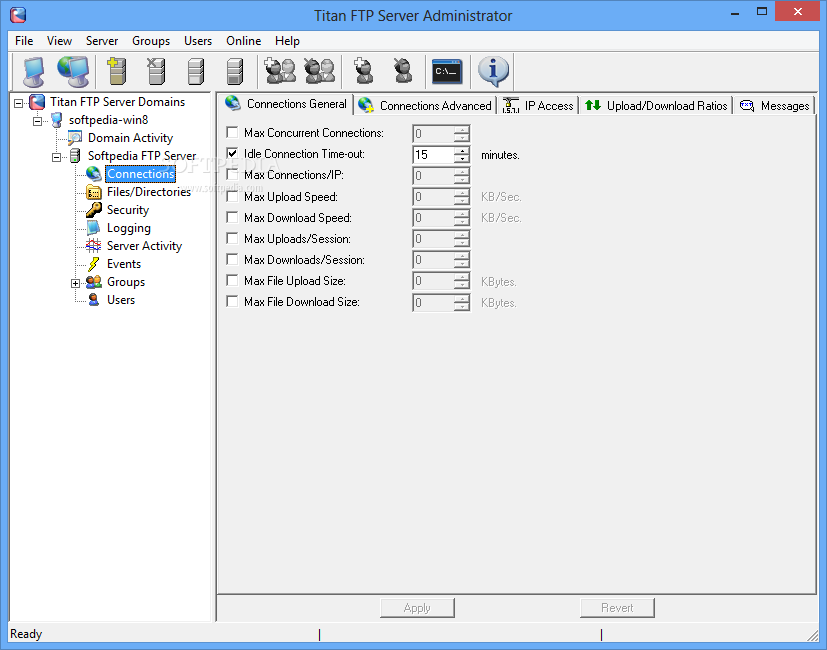Decrease the idle time-out spinner value
The image size is (827, 650).
click(x=462, y=159)
